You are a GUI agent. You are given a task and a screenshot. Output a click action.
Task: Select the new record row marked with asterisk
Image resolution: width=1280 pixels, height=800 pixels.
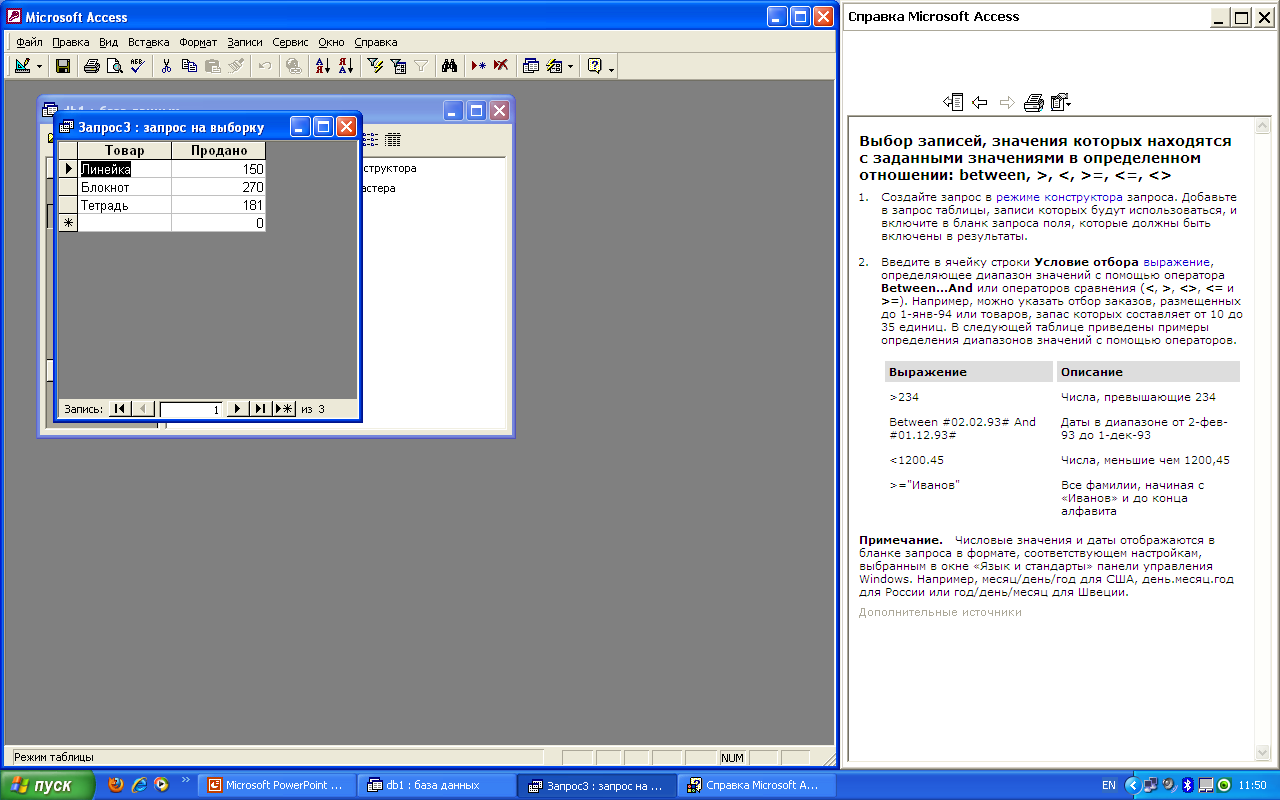(68, 223)
